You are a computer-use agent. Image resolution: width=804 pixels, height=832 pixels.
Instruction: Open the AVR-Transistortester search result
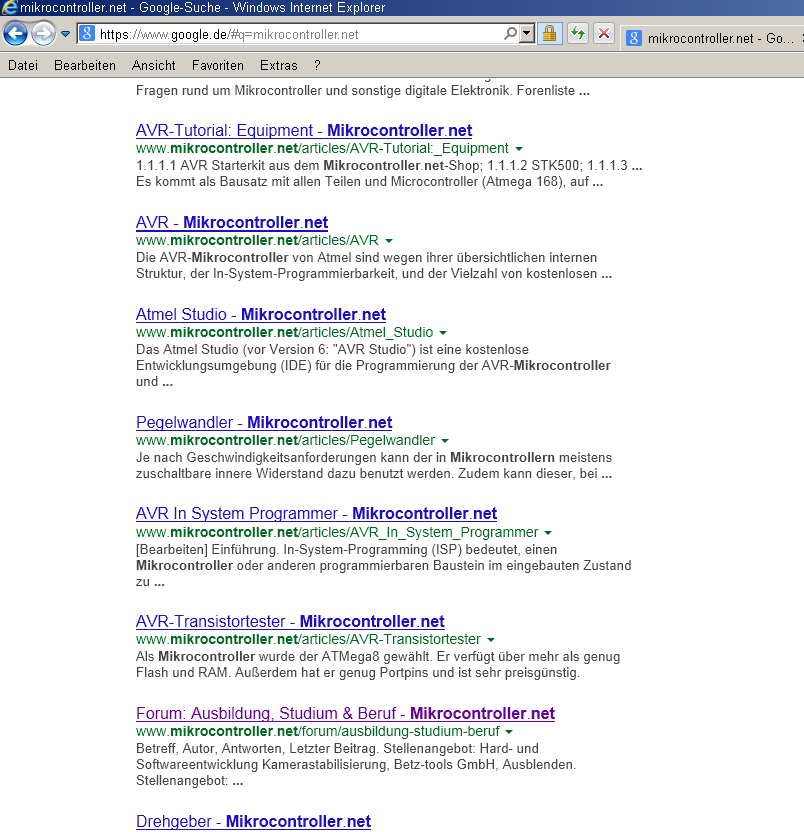[290, 621]
